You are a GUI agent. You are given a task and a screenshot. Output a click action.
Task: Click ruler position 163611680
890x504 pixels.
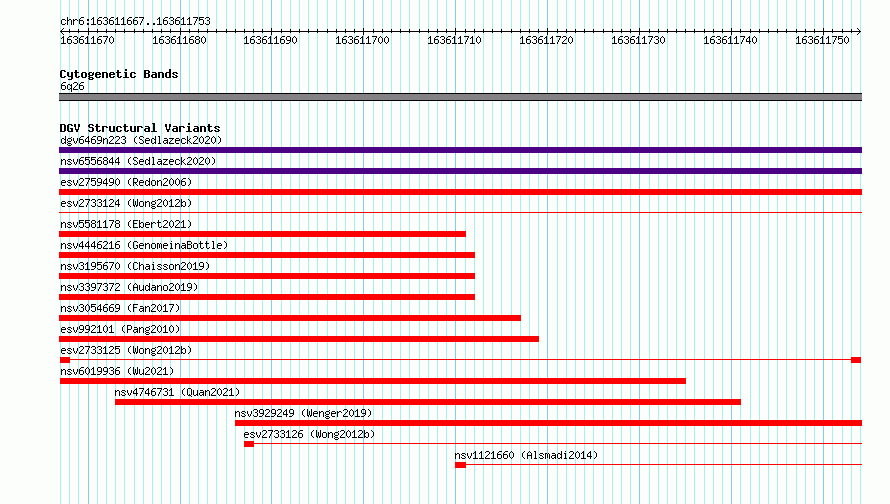click(x=179, y=40)
